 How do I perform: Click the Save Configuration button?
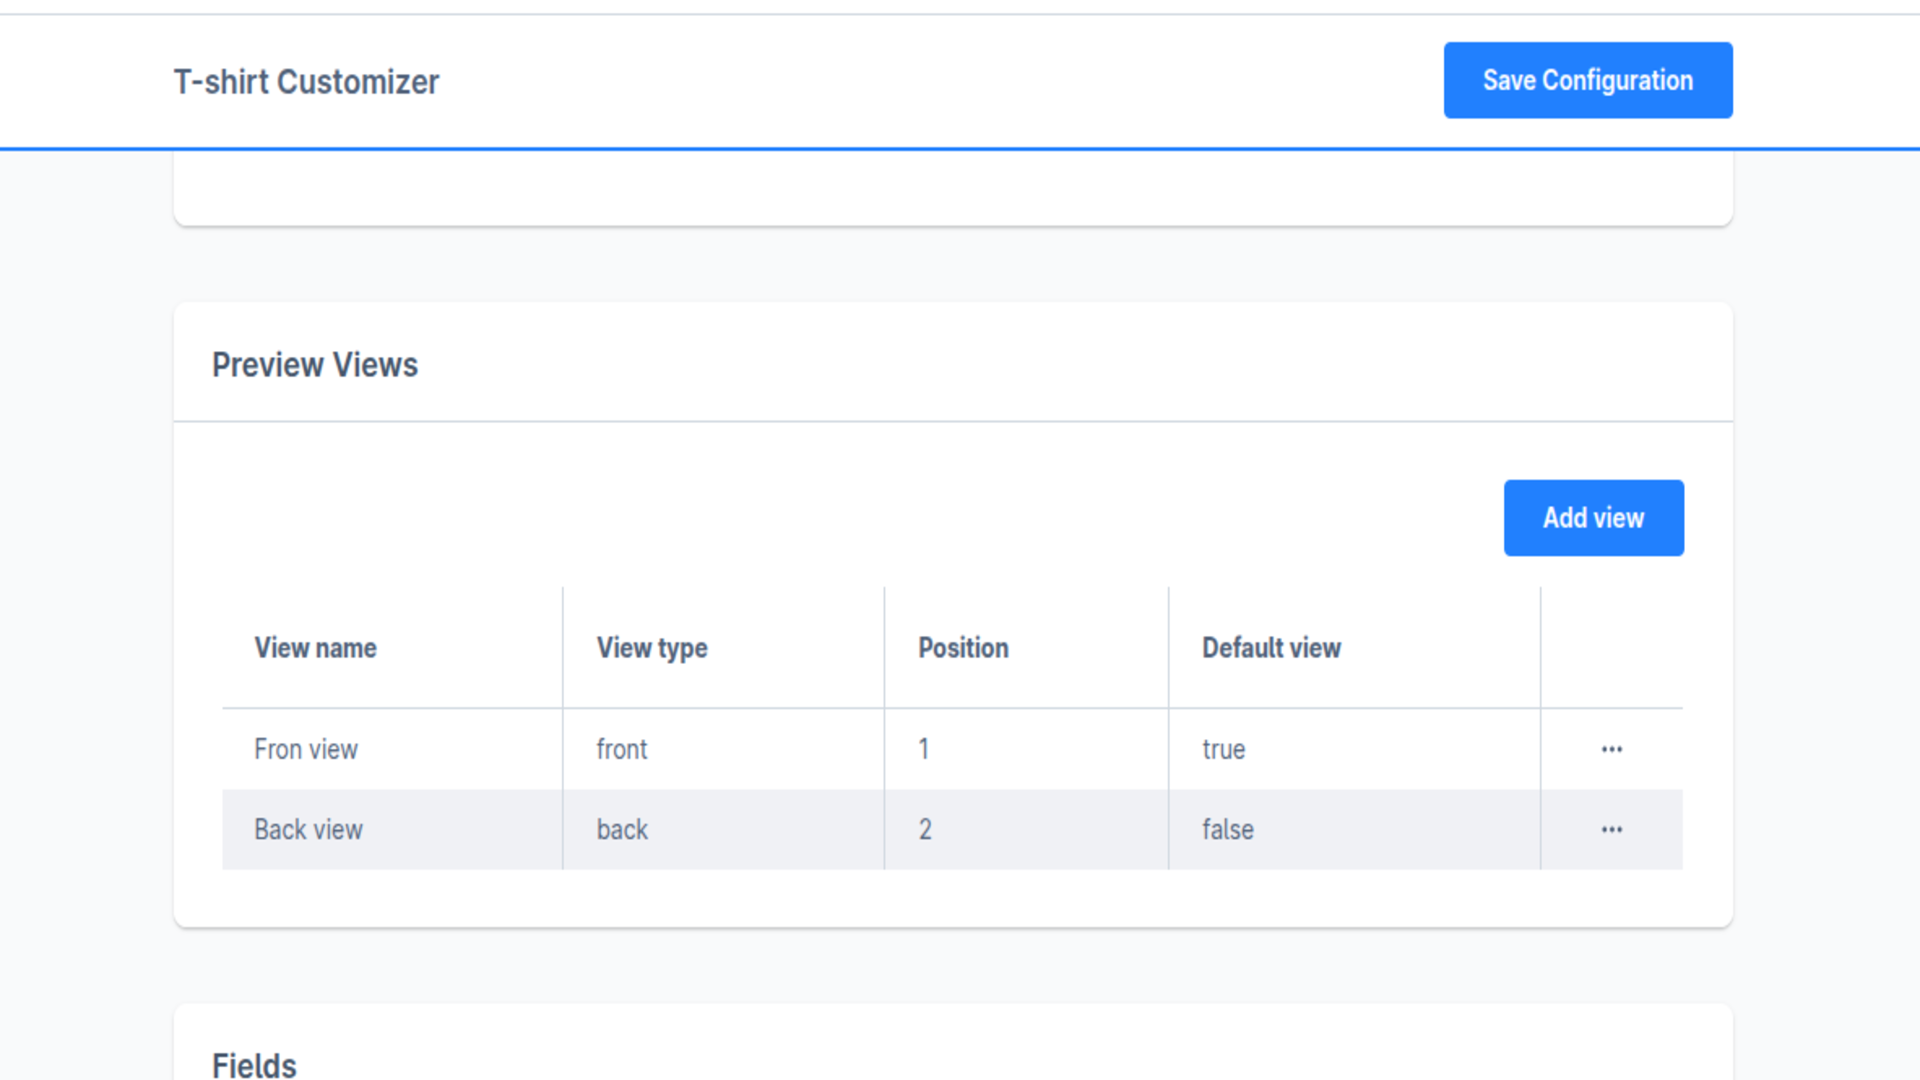[1588, 80]
